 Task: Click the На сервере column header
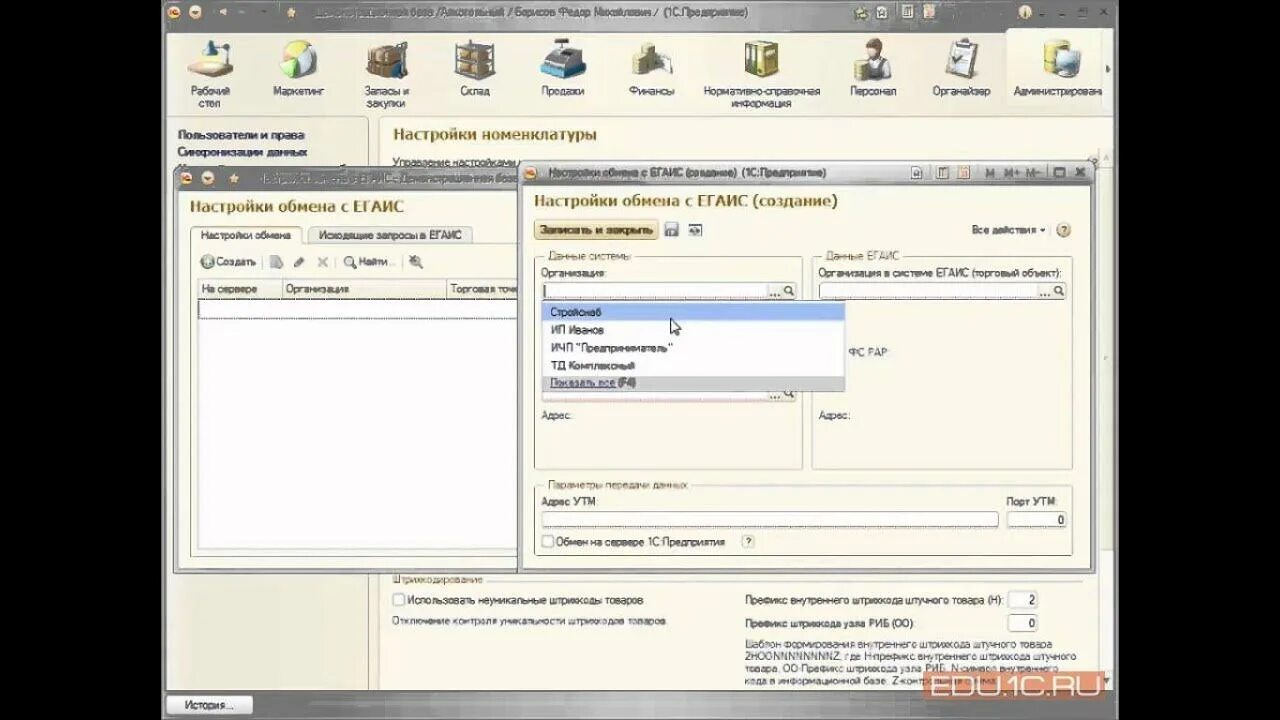point(239,289)
